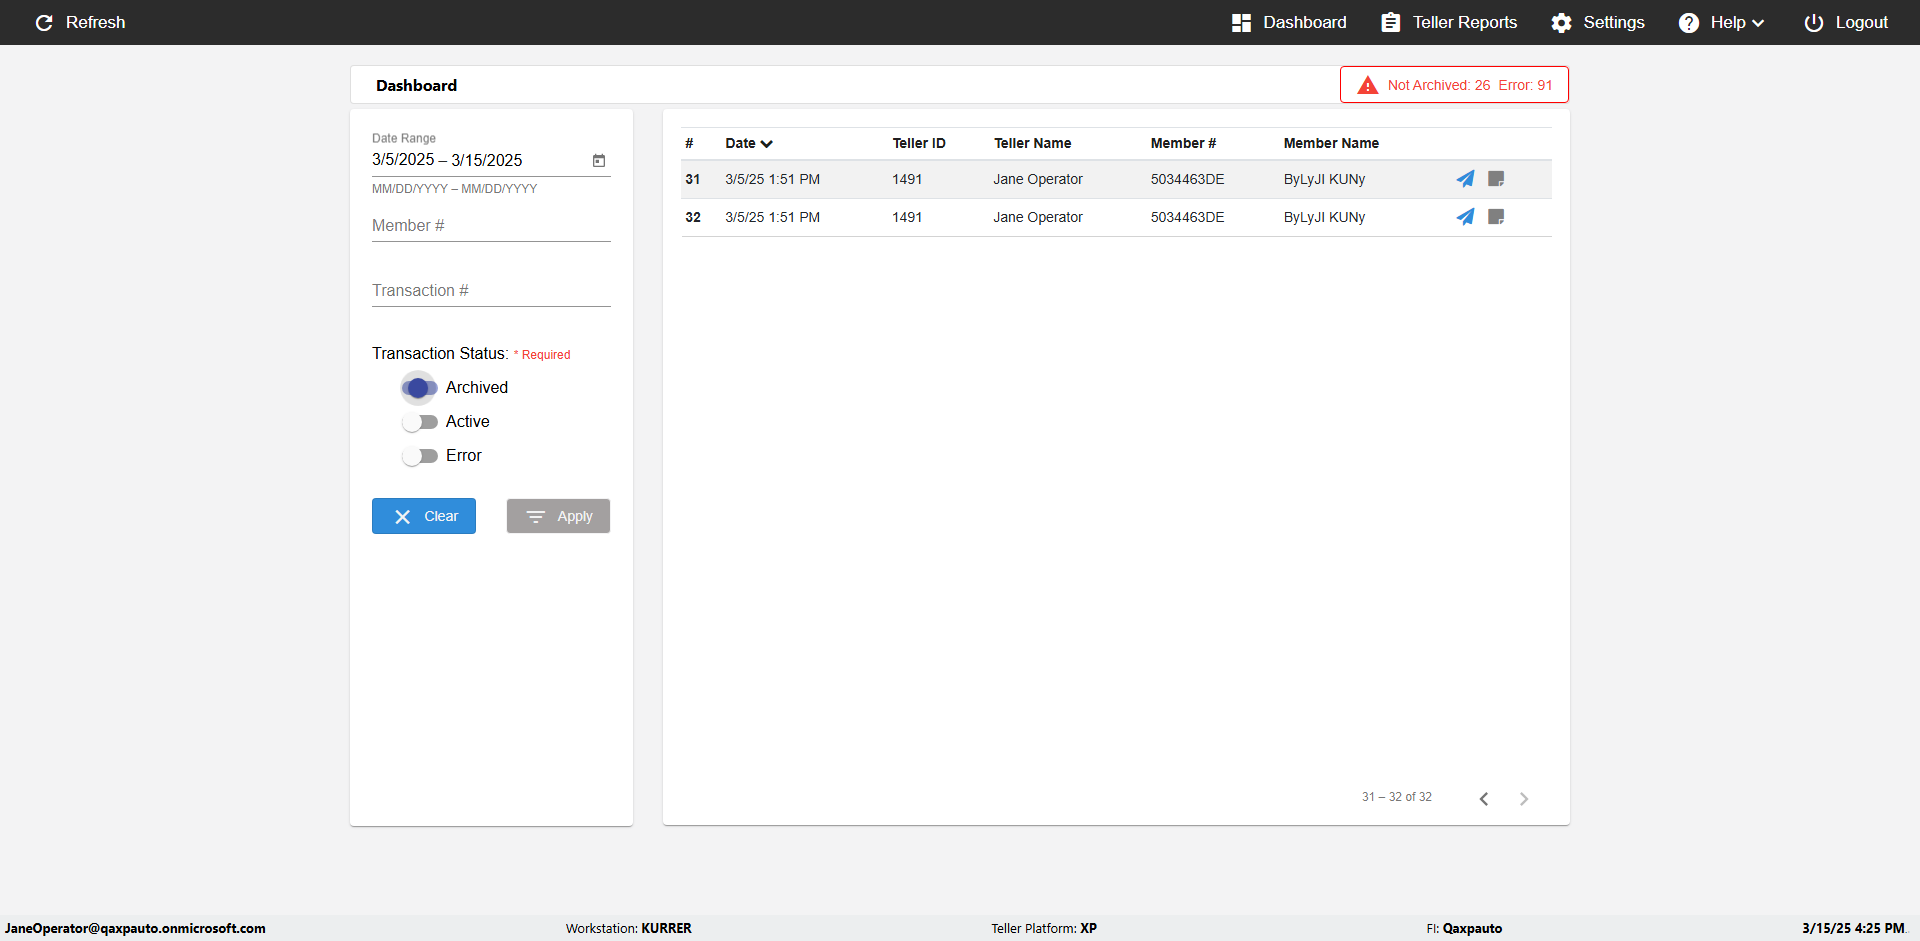
Task: Apply the filters with Apply button
Action: tap(558, 516)
